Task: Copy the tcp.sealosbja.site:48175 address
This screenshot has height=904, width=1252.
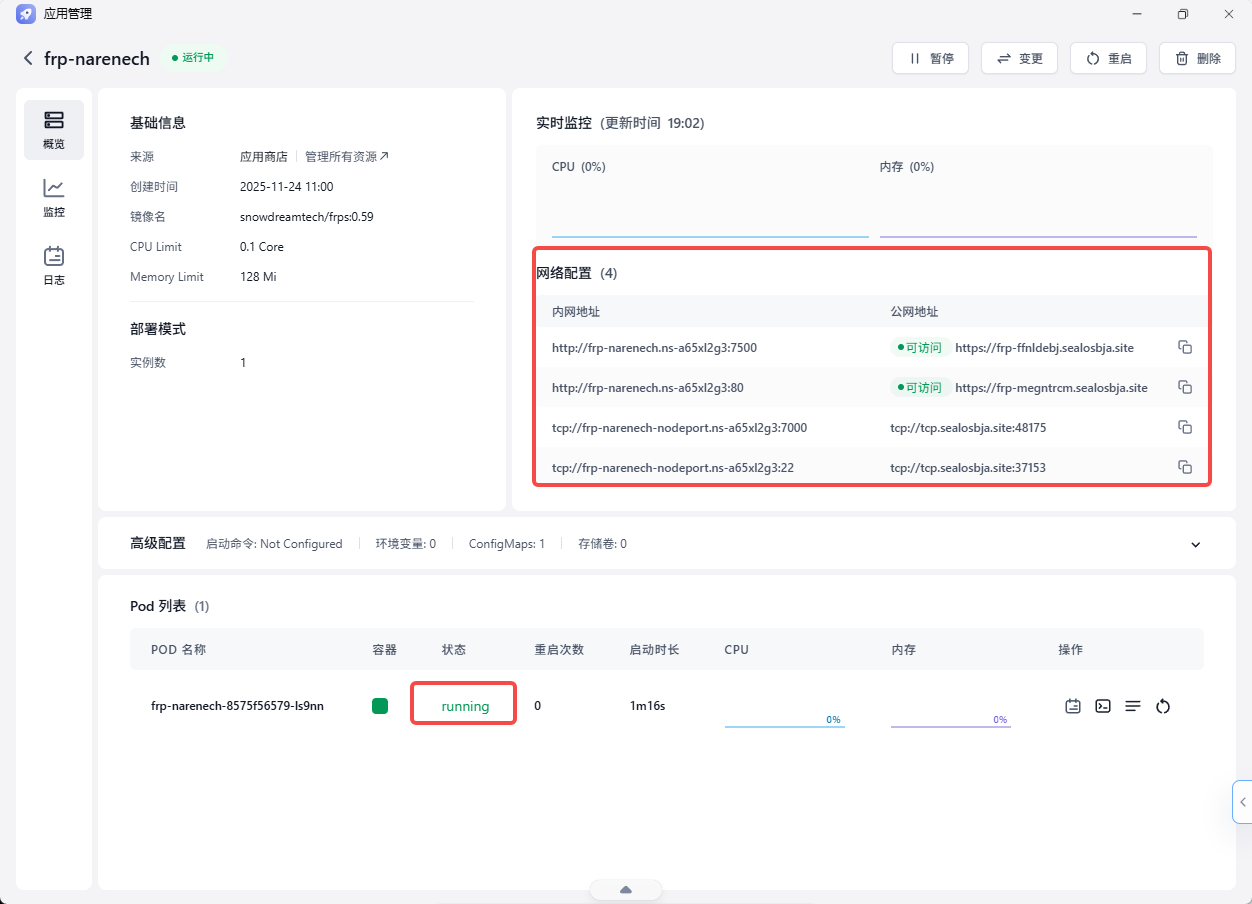Action: (1185, 427)
